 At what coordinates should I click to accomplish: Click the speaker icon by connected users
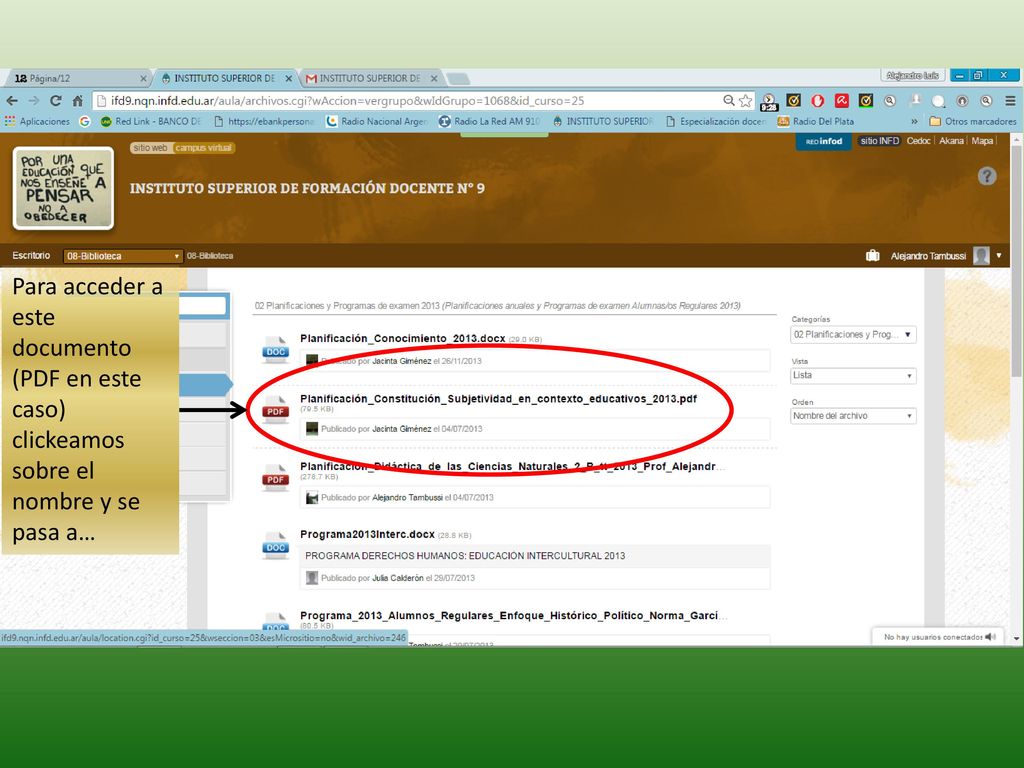pyautogui.click(x=990, y=637)
